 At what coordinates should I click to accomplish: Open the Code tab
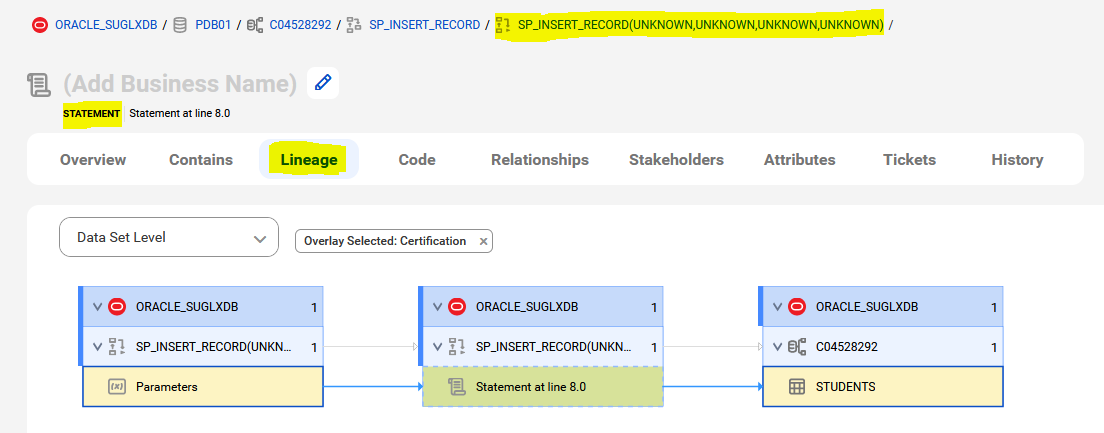coord(417,160)
